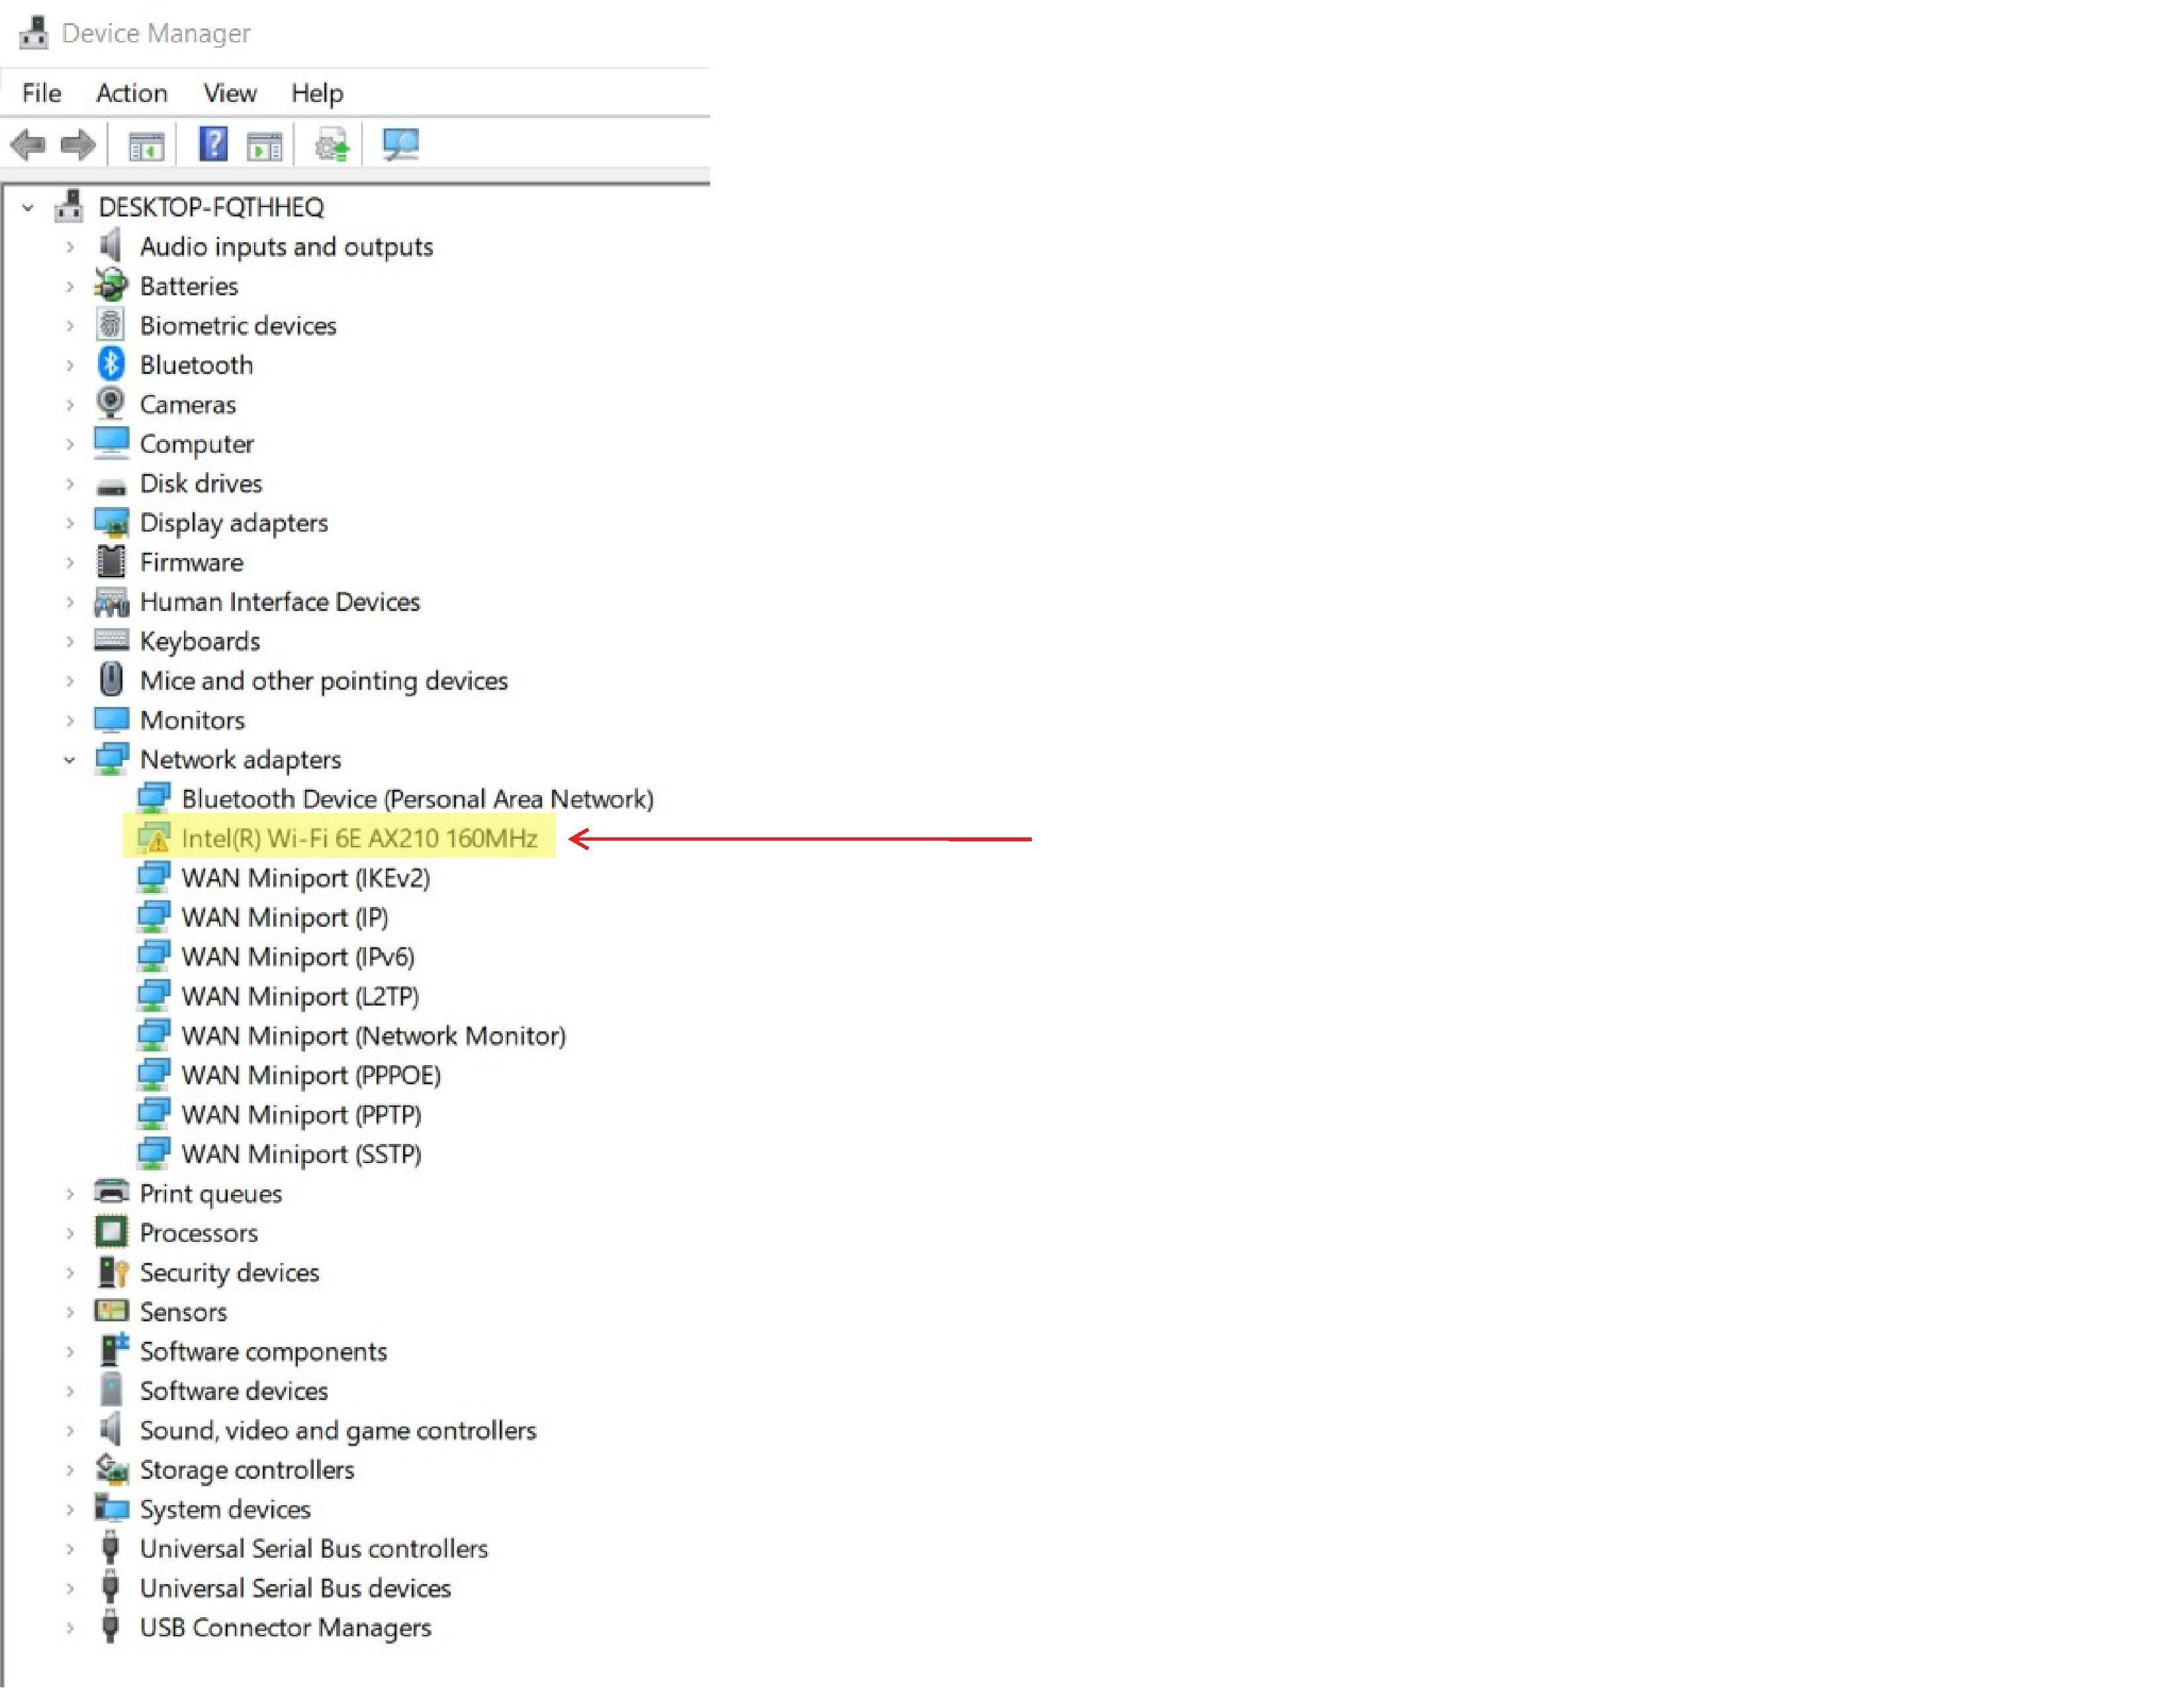Viewport: 2184px width, 1688px height.
Task: Click the Show/Hide Action Pane icon
Action: click(x=265, y=147)
